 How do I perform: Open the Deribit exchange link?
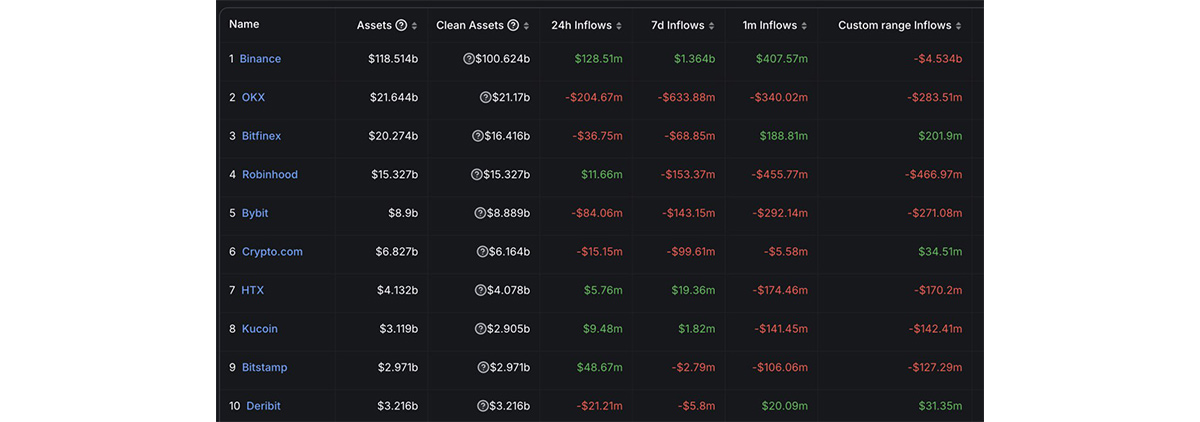click(x=262, y=406)
